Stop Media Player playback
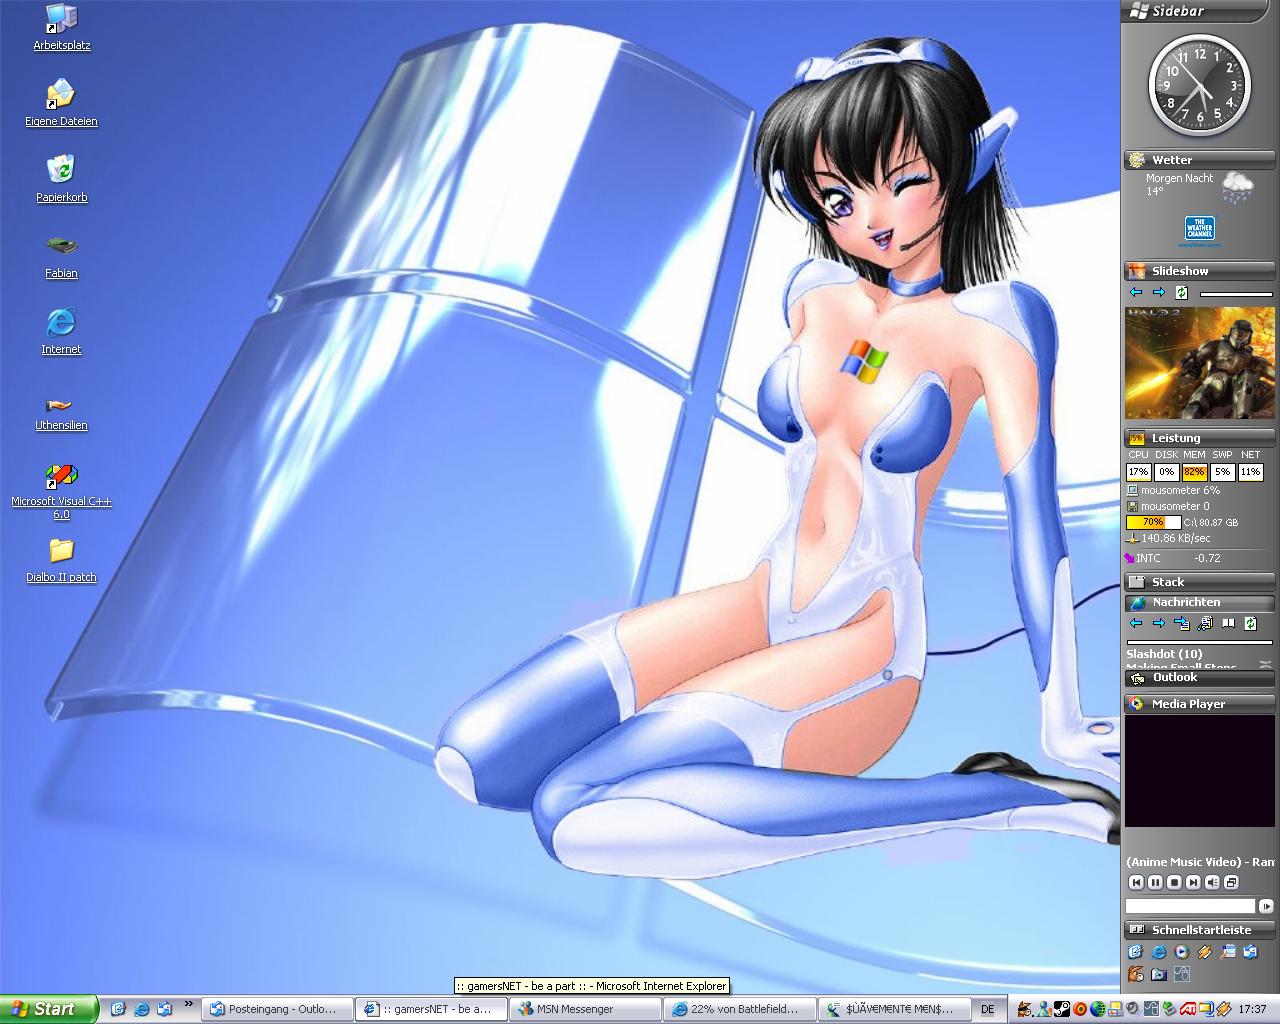 pos(1174,882)
